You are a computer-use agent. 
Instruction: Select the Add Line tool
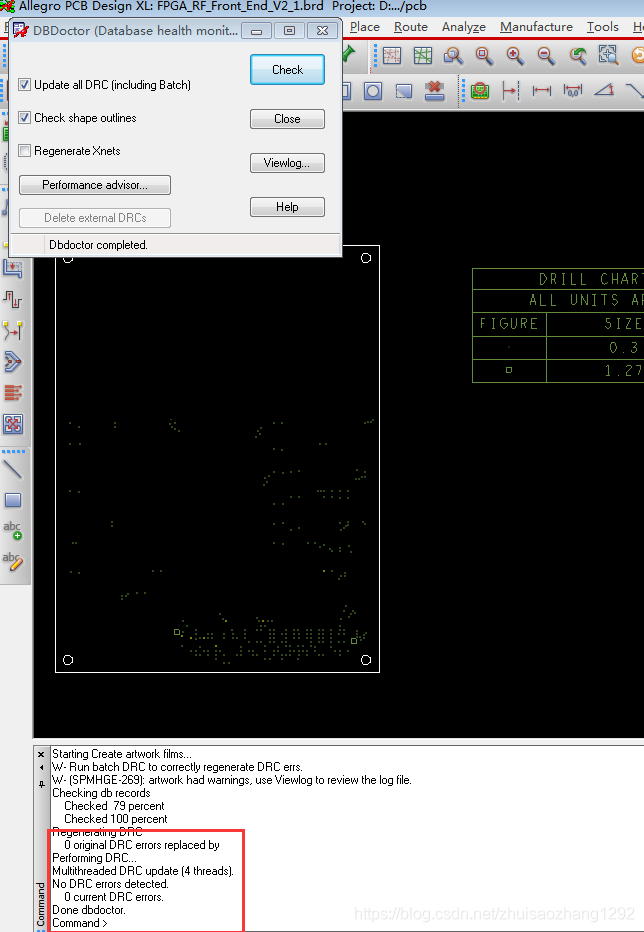coord(13,469)
